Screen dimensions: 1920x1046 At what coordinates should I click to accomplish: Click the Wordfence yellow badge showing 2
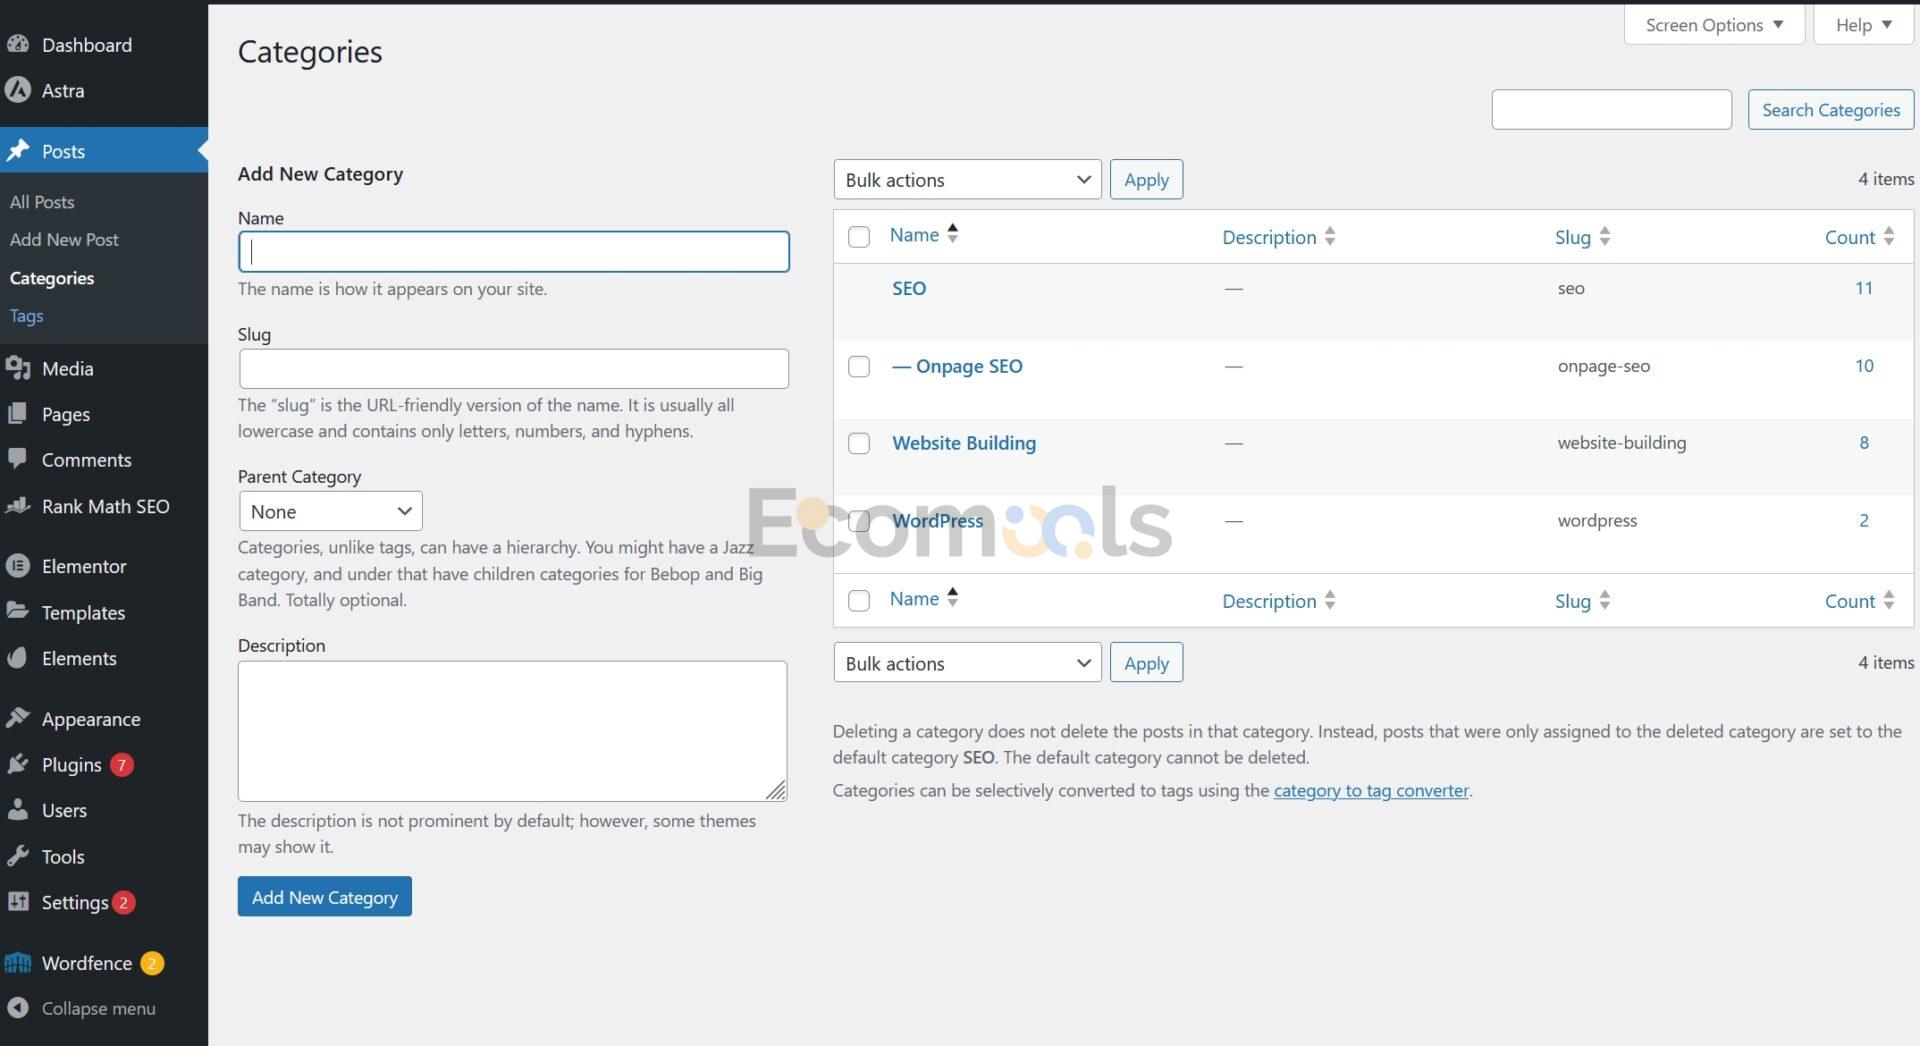coord(152,963)
